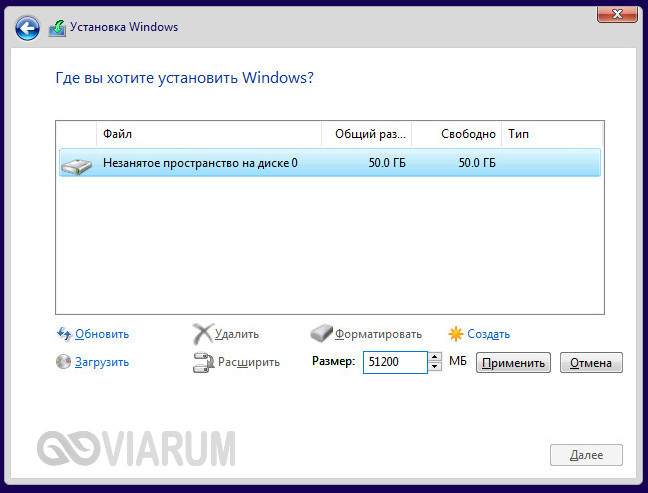This screenshot has height=493, width=648.
Task: Click the Windows Setup title icon
Action: 57,28
